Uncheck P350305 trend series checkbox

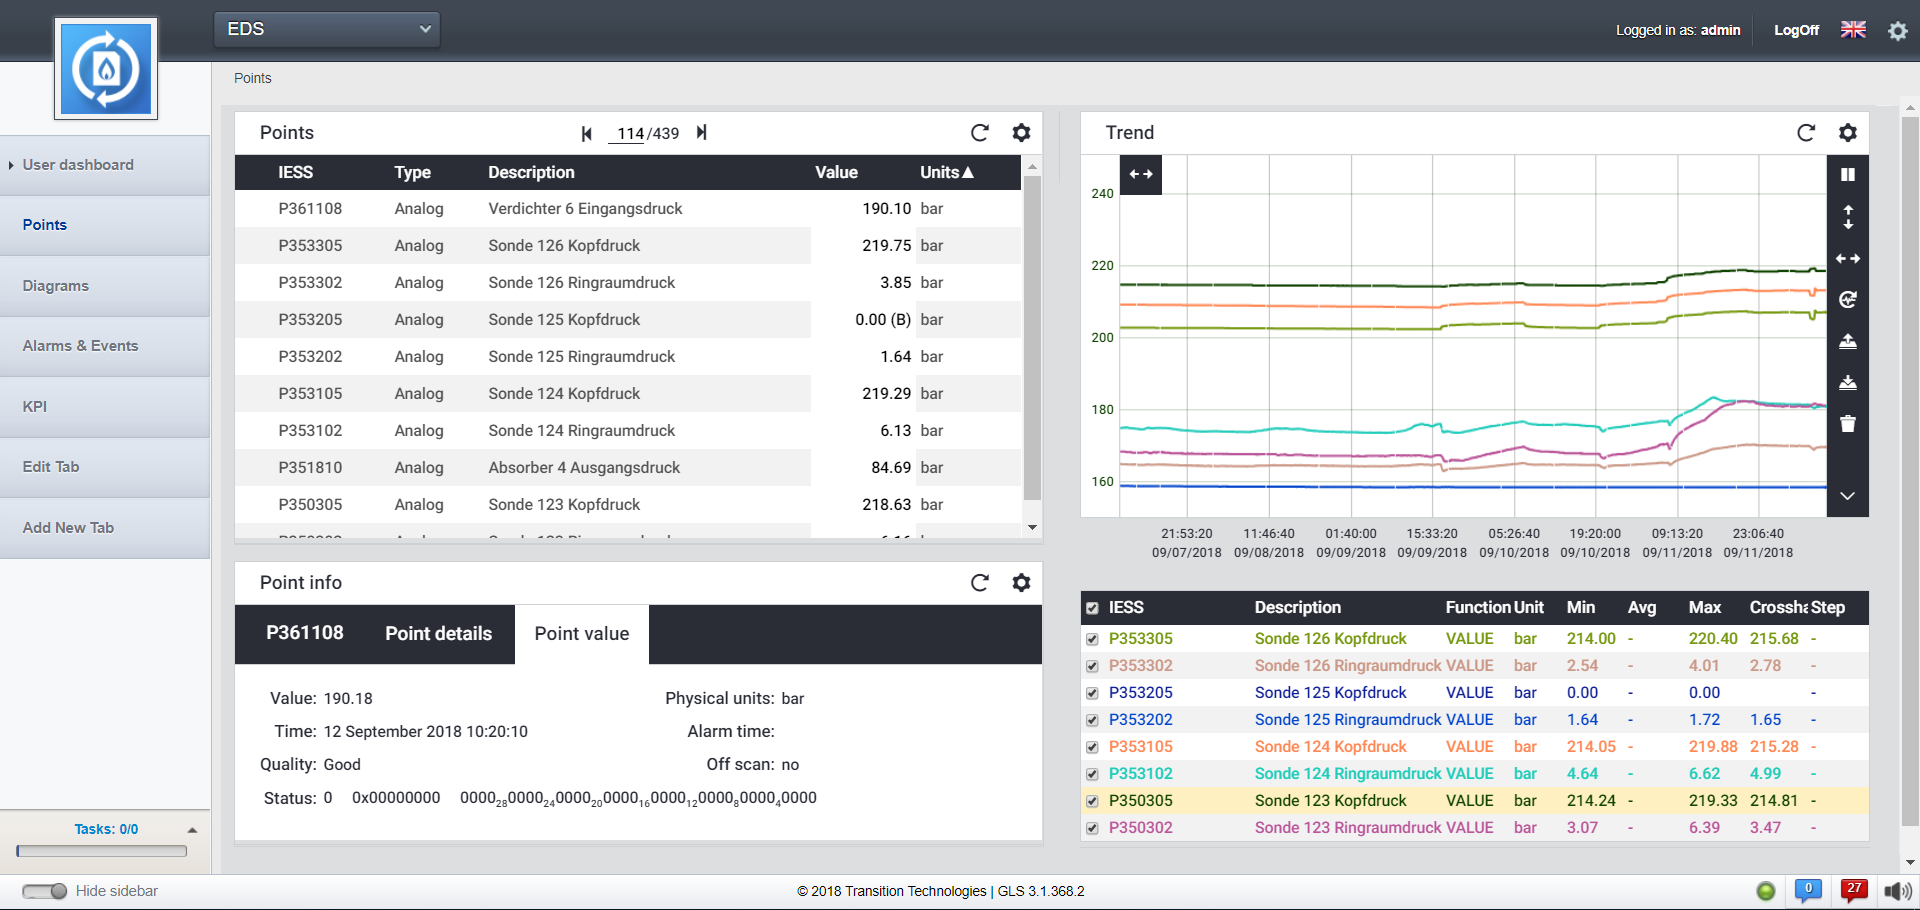[1092, 801]
